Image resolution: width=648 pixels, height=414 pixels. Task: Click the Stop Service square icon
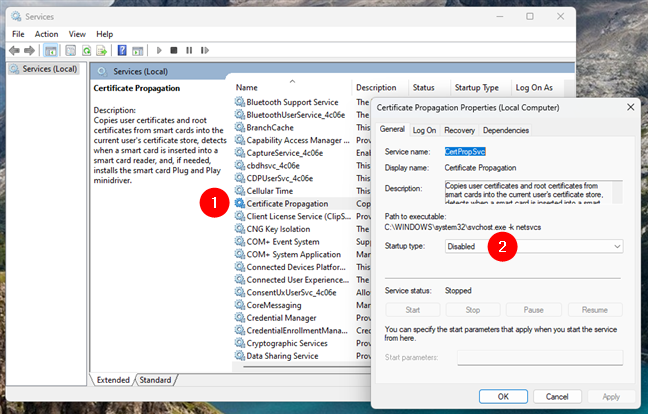(174, 50)
